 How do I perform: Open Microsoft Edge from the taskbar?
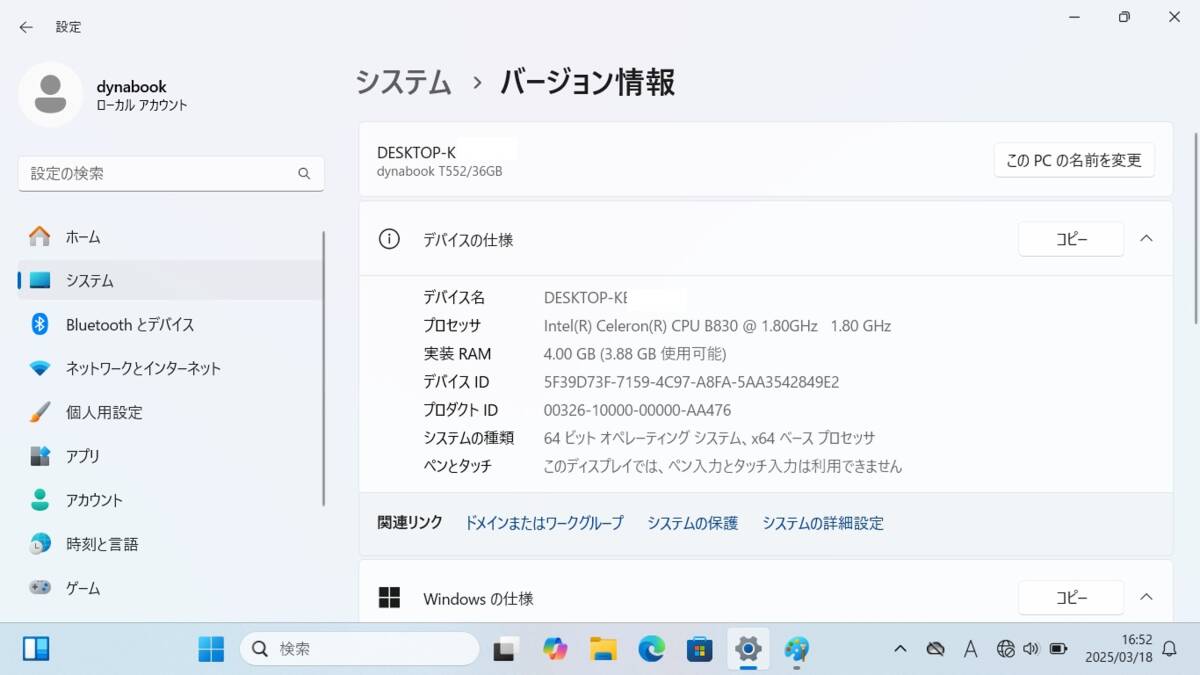tap(652, 649)
